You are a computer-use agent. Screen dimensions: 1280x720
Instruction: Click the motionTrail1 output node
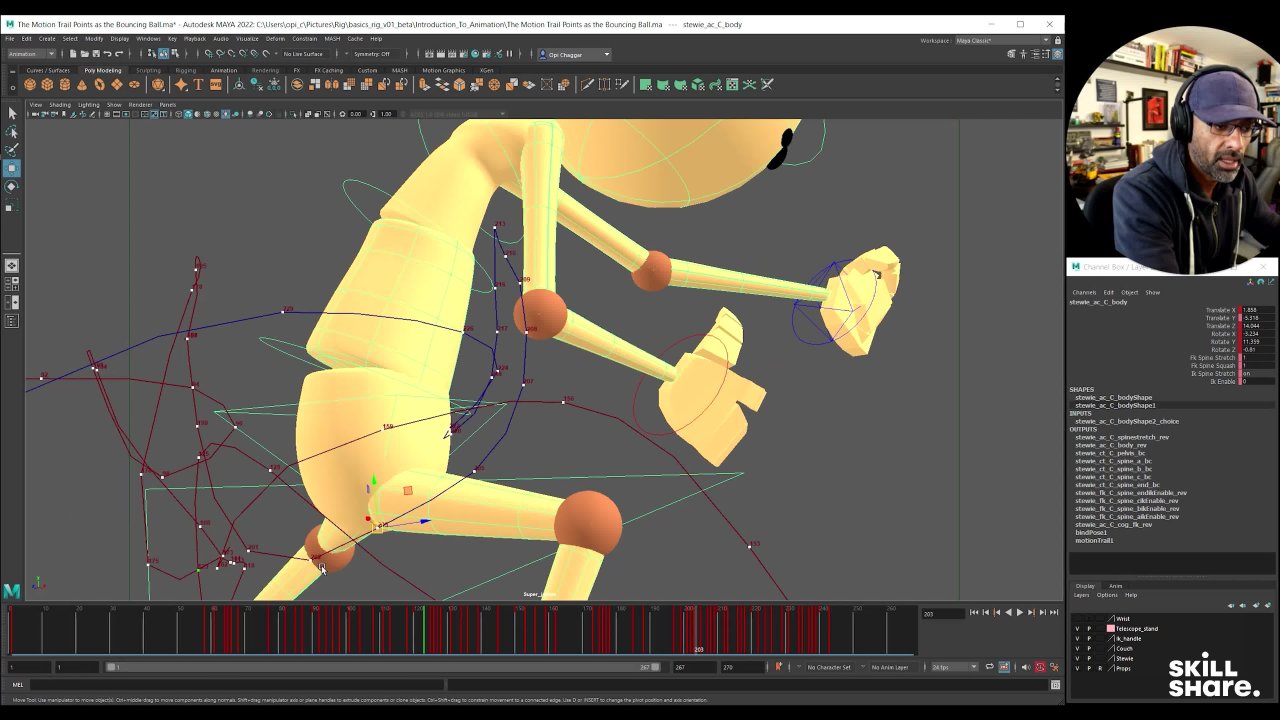(x=1093, y=541)
